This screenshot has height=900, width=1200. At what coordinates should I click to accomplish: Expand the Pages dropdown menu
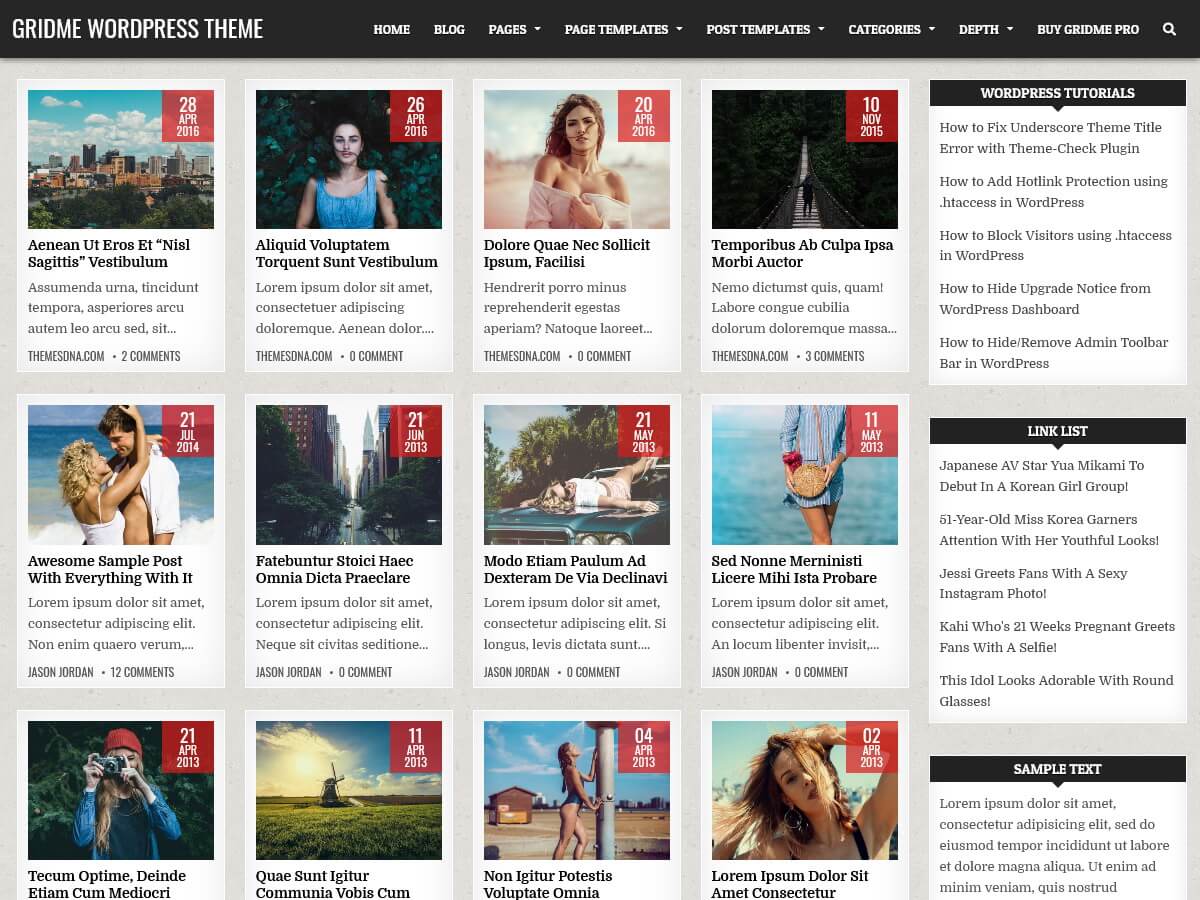(508, 29)
